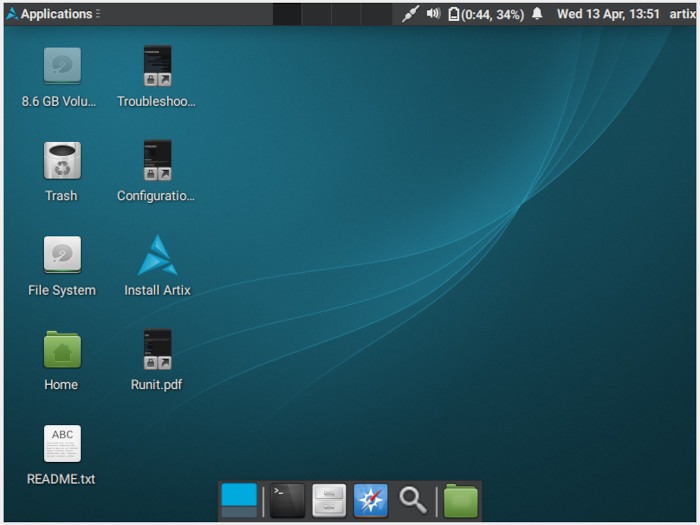Switch to the first workspace in pager
This screenshot has width=700, height=525.
click(x=287, y=14)
